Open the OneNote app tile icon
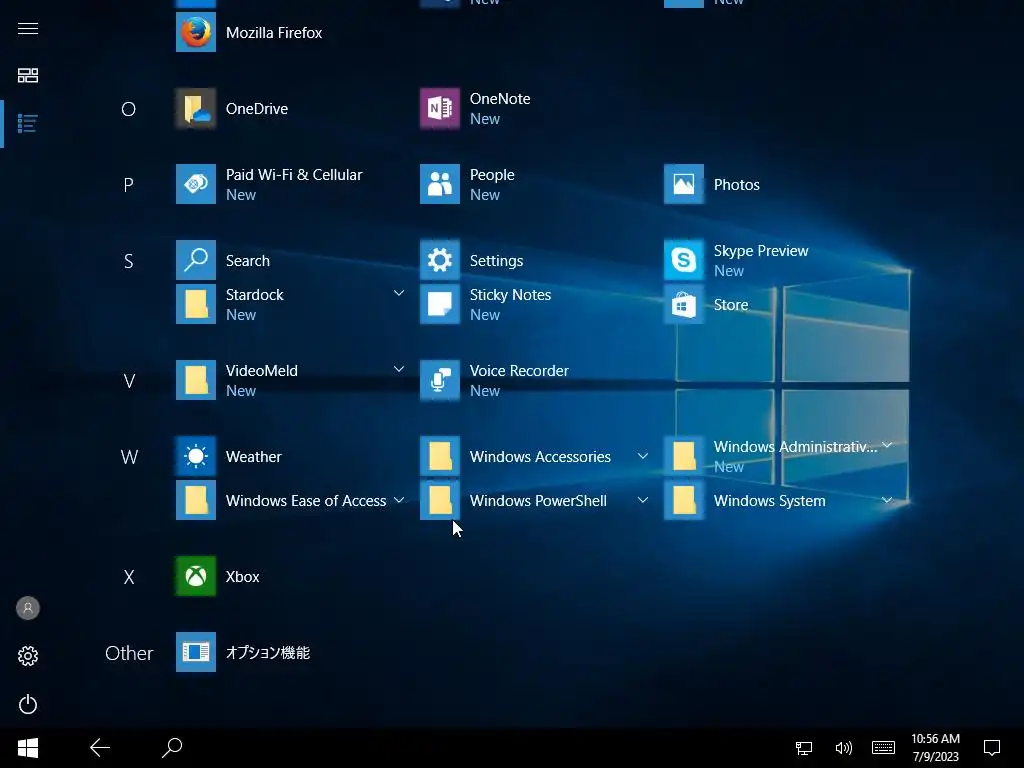The height and width of the screenshot is (768, 1024). point(440,108)
